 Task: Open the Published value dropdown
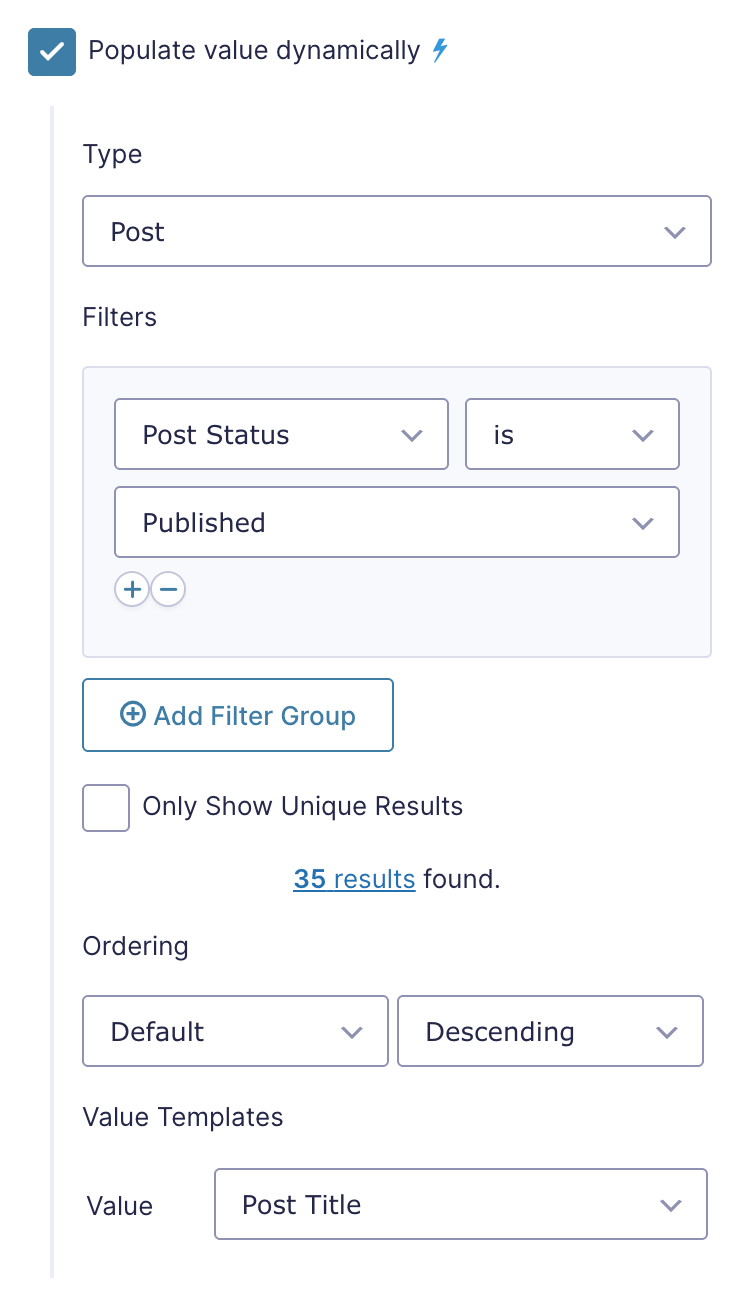coord(397,522)
